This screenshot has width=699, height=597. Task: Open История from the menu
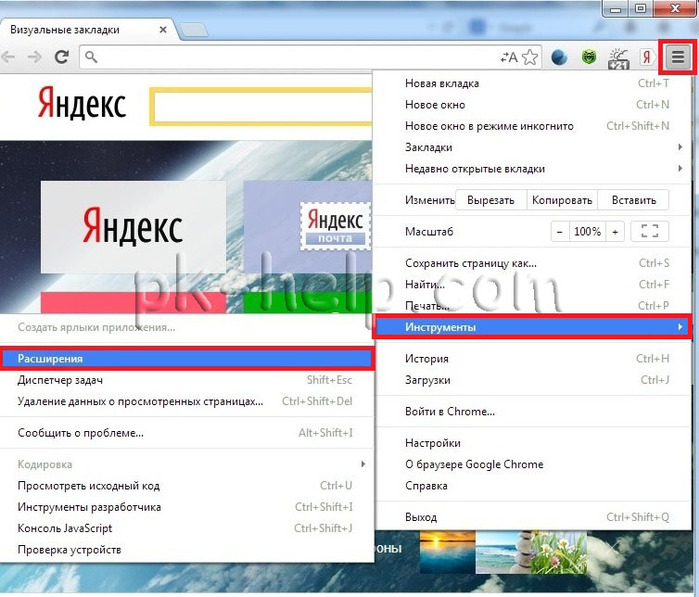tap(533, 359)
